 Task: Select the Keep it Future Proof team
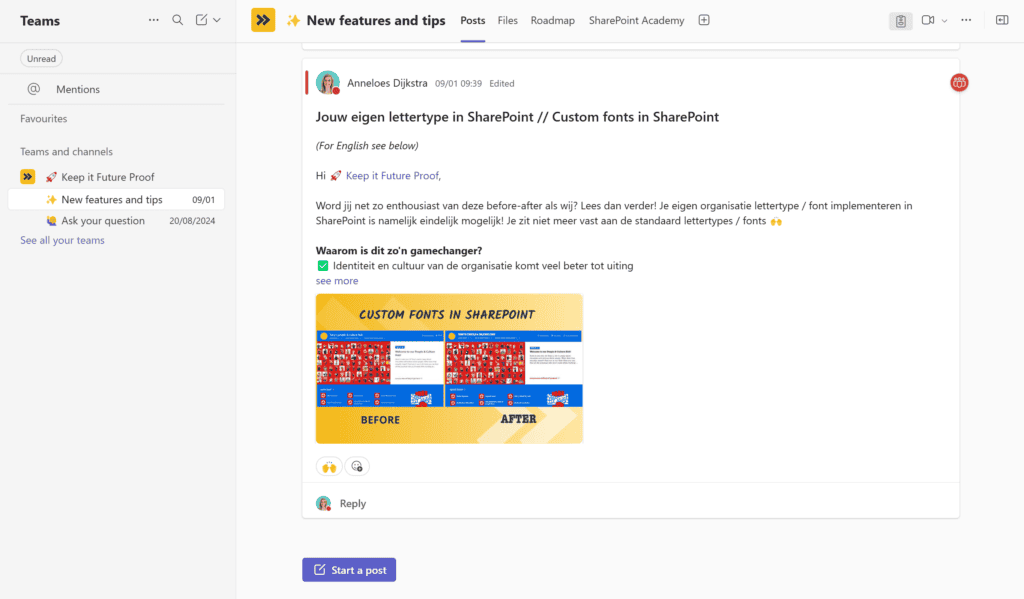(116, 177)
